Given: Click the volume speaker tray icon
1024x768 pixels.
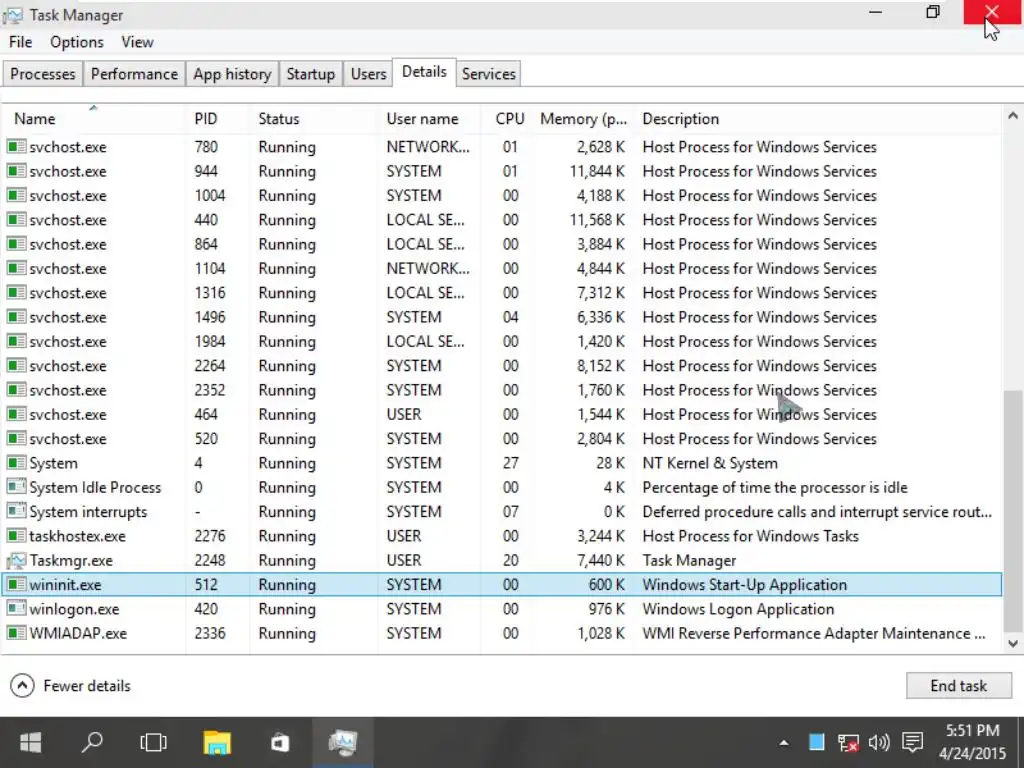Looking at the screenshot, I should [879, 743].
